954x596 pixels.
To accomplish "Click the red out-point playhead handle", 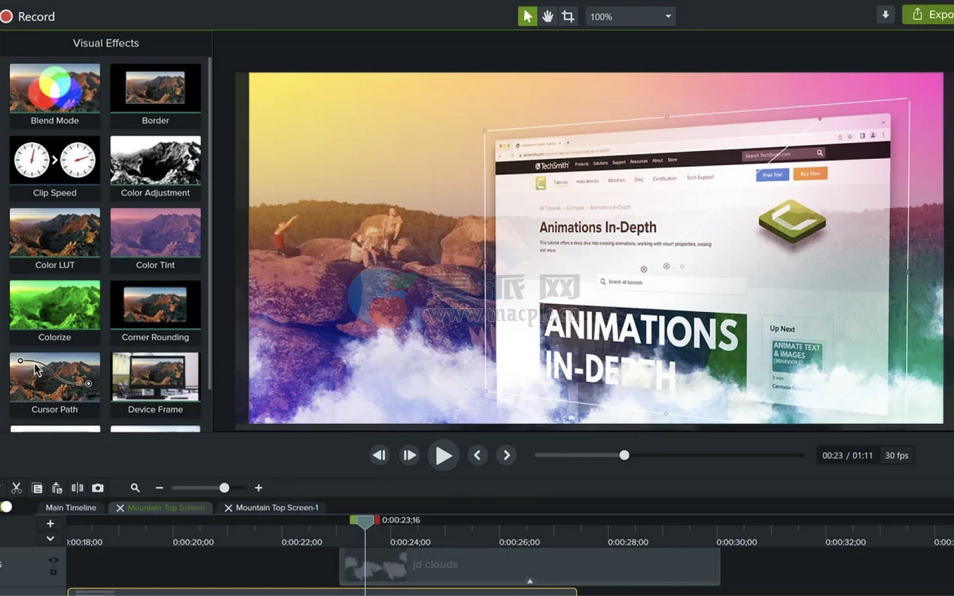I will click(377, 520).
